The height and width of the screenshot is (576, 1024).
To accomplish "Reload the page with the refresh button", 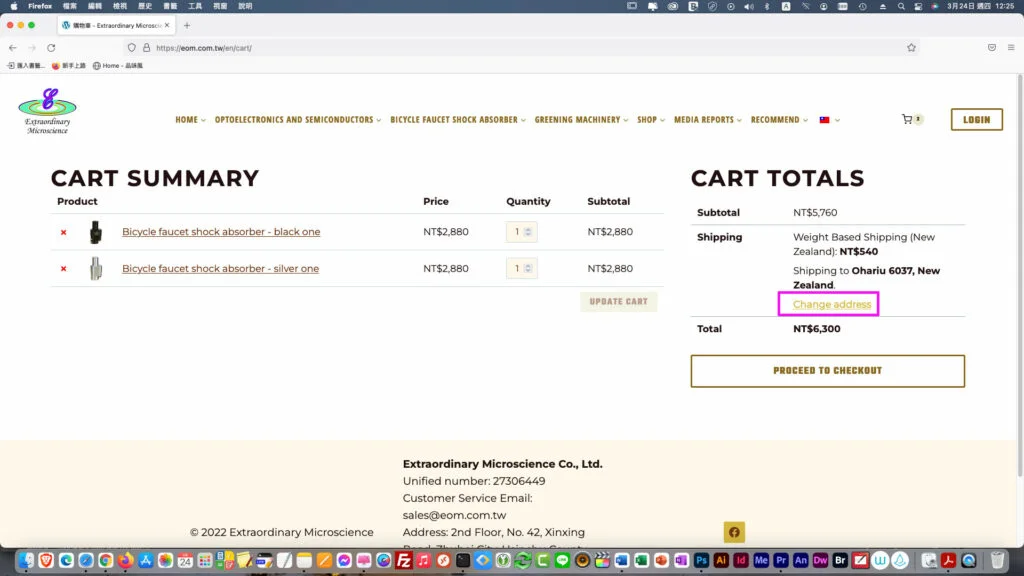I will click(x=51, y=47).
